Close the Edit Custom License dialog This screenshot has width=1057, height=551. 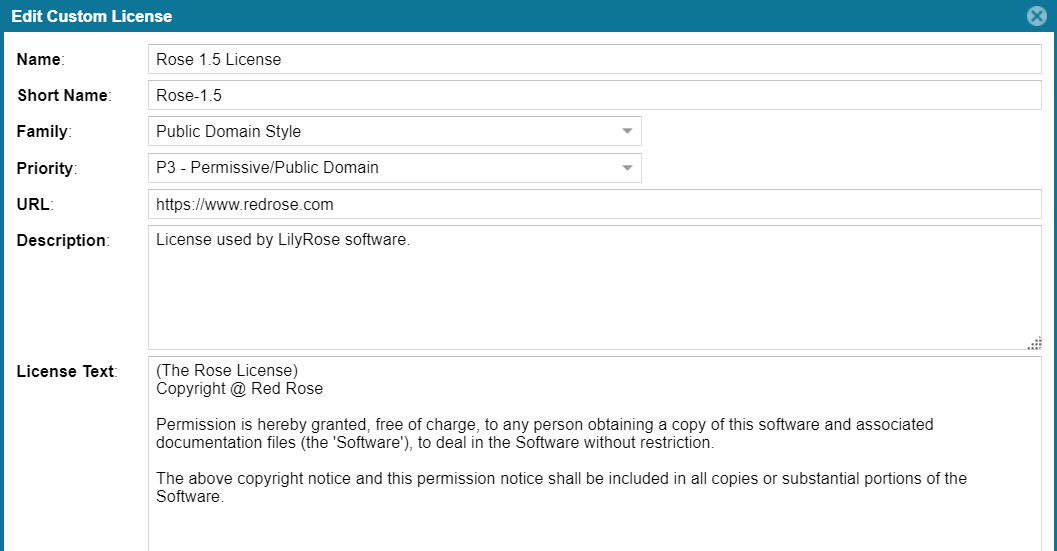(1037, 16)
